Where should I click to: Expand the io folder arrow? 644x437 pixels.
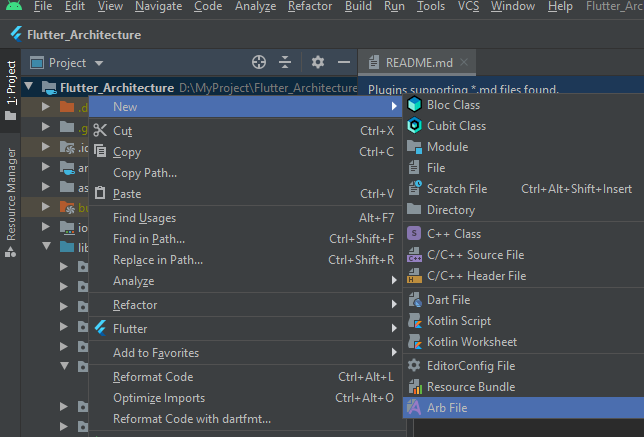coord(46,226)
